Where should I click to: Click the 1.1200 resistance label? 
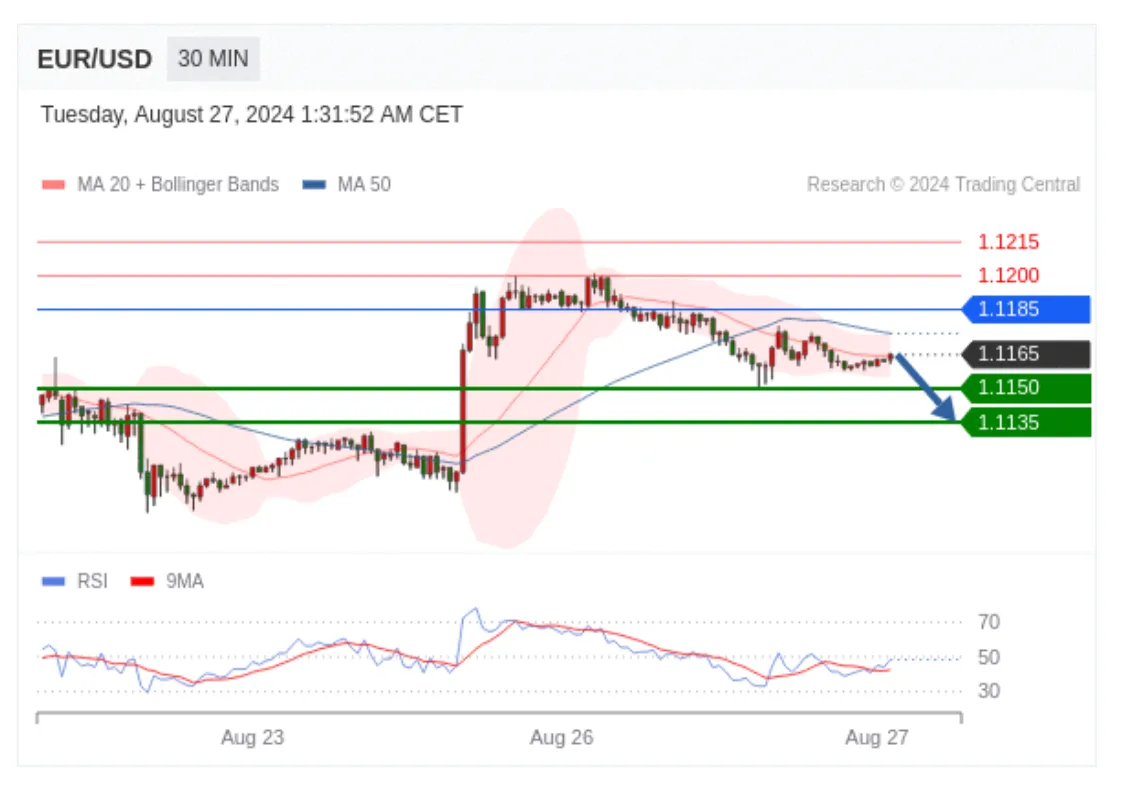pyautogui.click(x=1008, y=275)
